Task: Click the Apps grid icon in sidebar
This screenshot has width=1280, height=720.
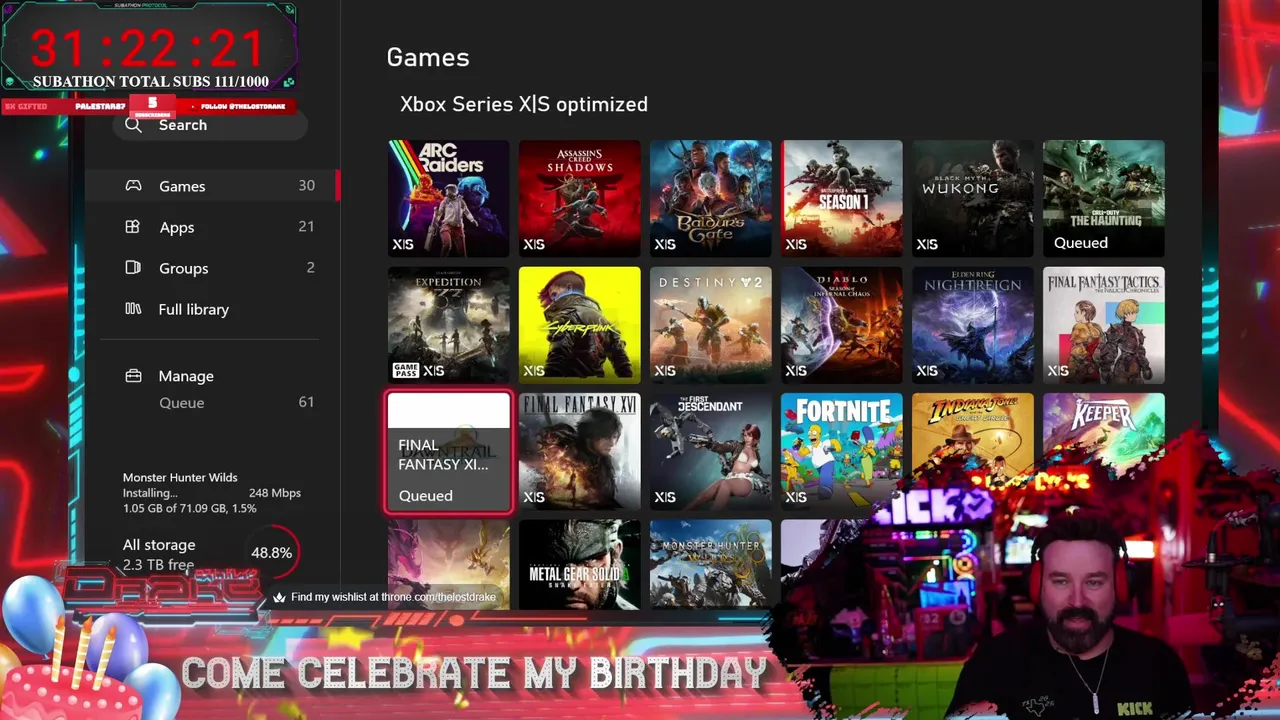Action: (x=132, y=227)
